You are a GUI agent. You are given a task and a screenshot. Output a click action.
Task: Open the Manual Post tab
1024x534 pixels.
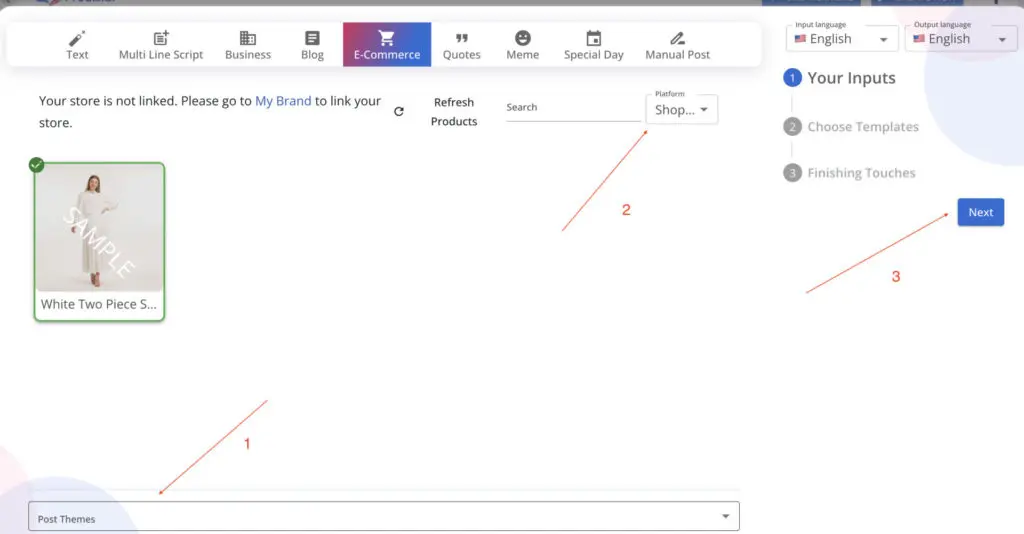coord(677,44)
